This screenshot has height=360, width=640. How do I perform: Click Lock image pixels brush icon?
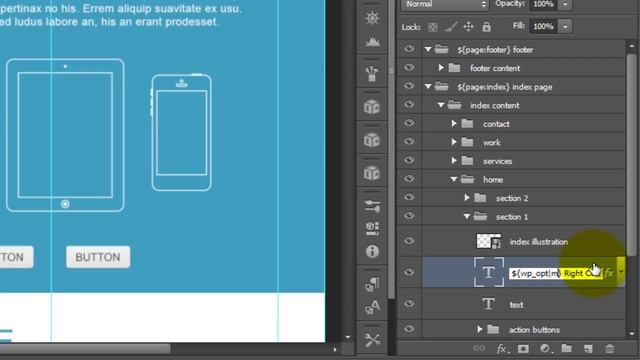point(451,27)
